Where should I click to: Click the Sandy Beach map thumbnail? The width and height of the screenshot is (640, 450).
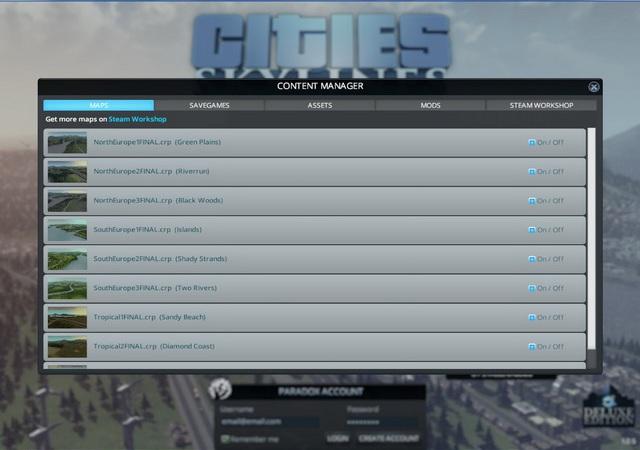[x=67, y=317]
